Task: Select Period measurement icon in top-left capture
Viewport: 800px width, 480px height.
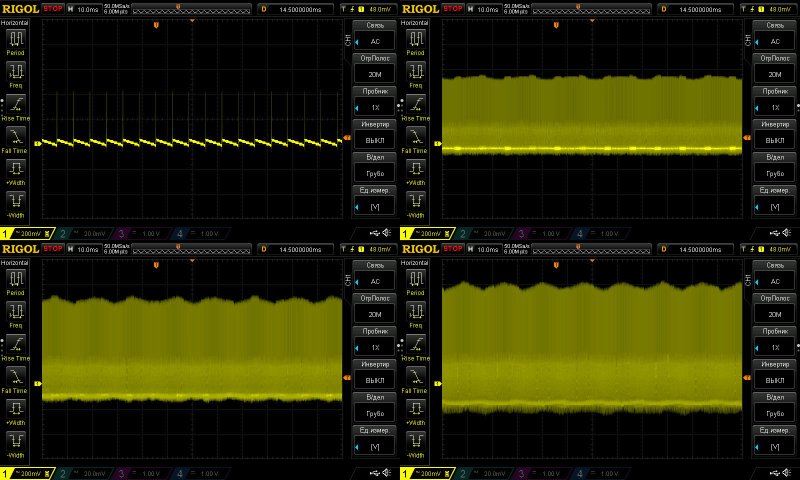Action: point(16,39)
